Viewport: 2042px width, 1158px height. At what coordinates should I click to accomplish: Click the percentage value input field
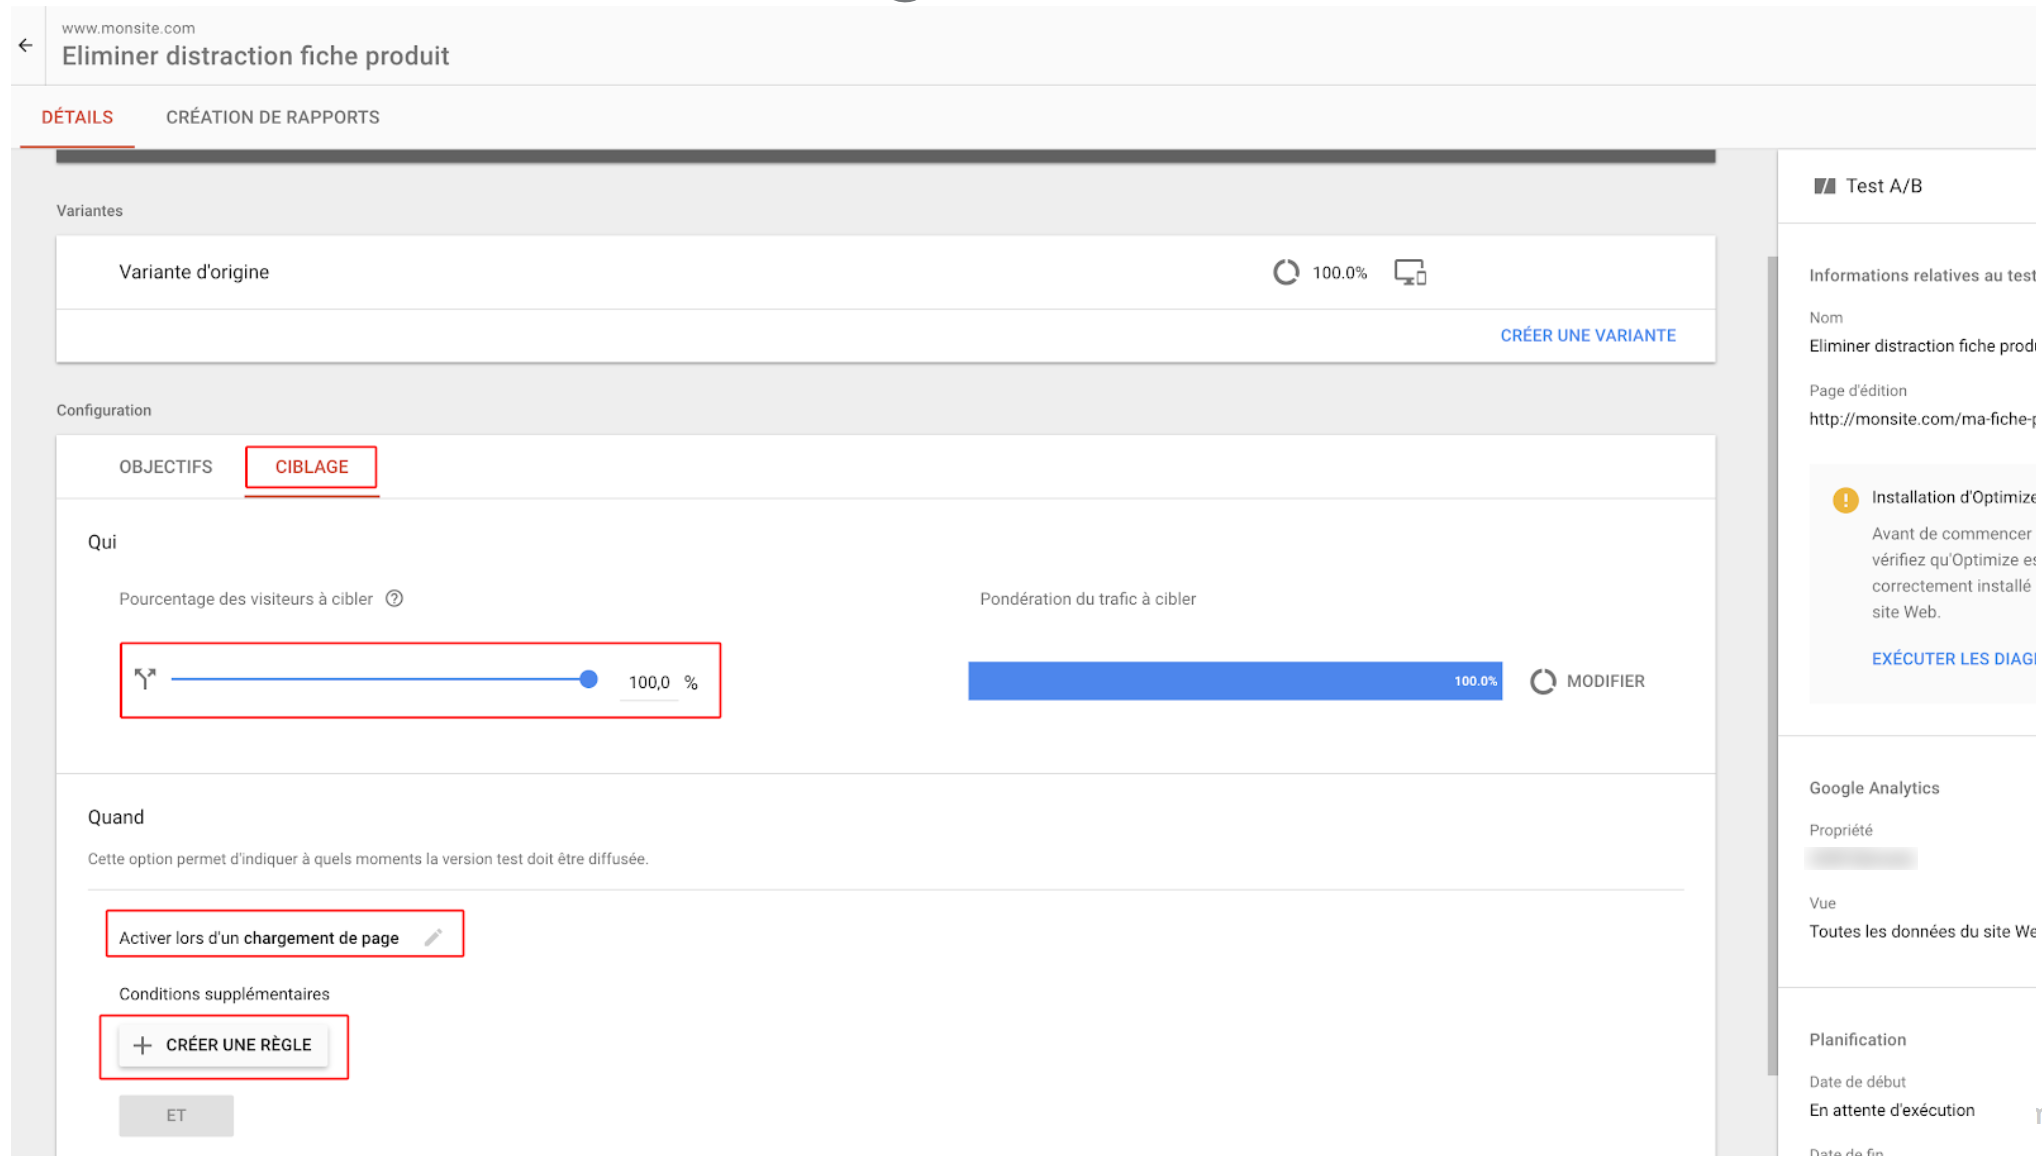click(x=648, y=682)
